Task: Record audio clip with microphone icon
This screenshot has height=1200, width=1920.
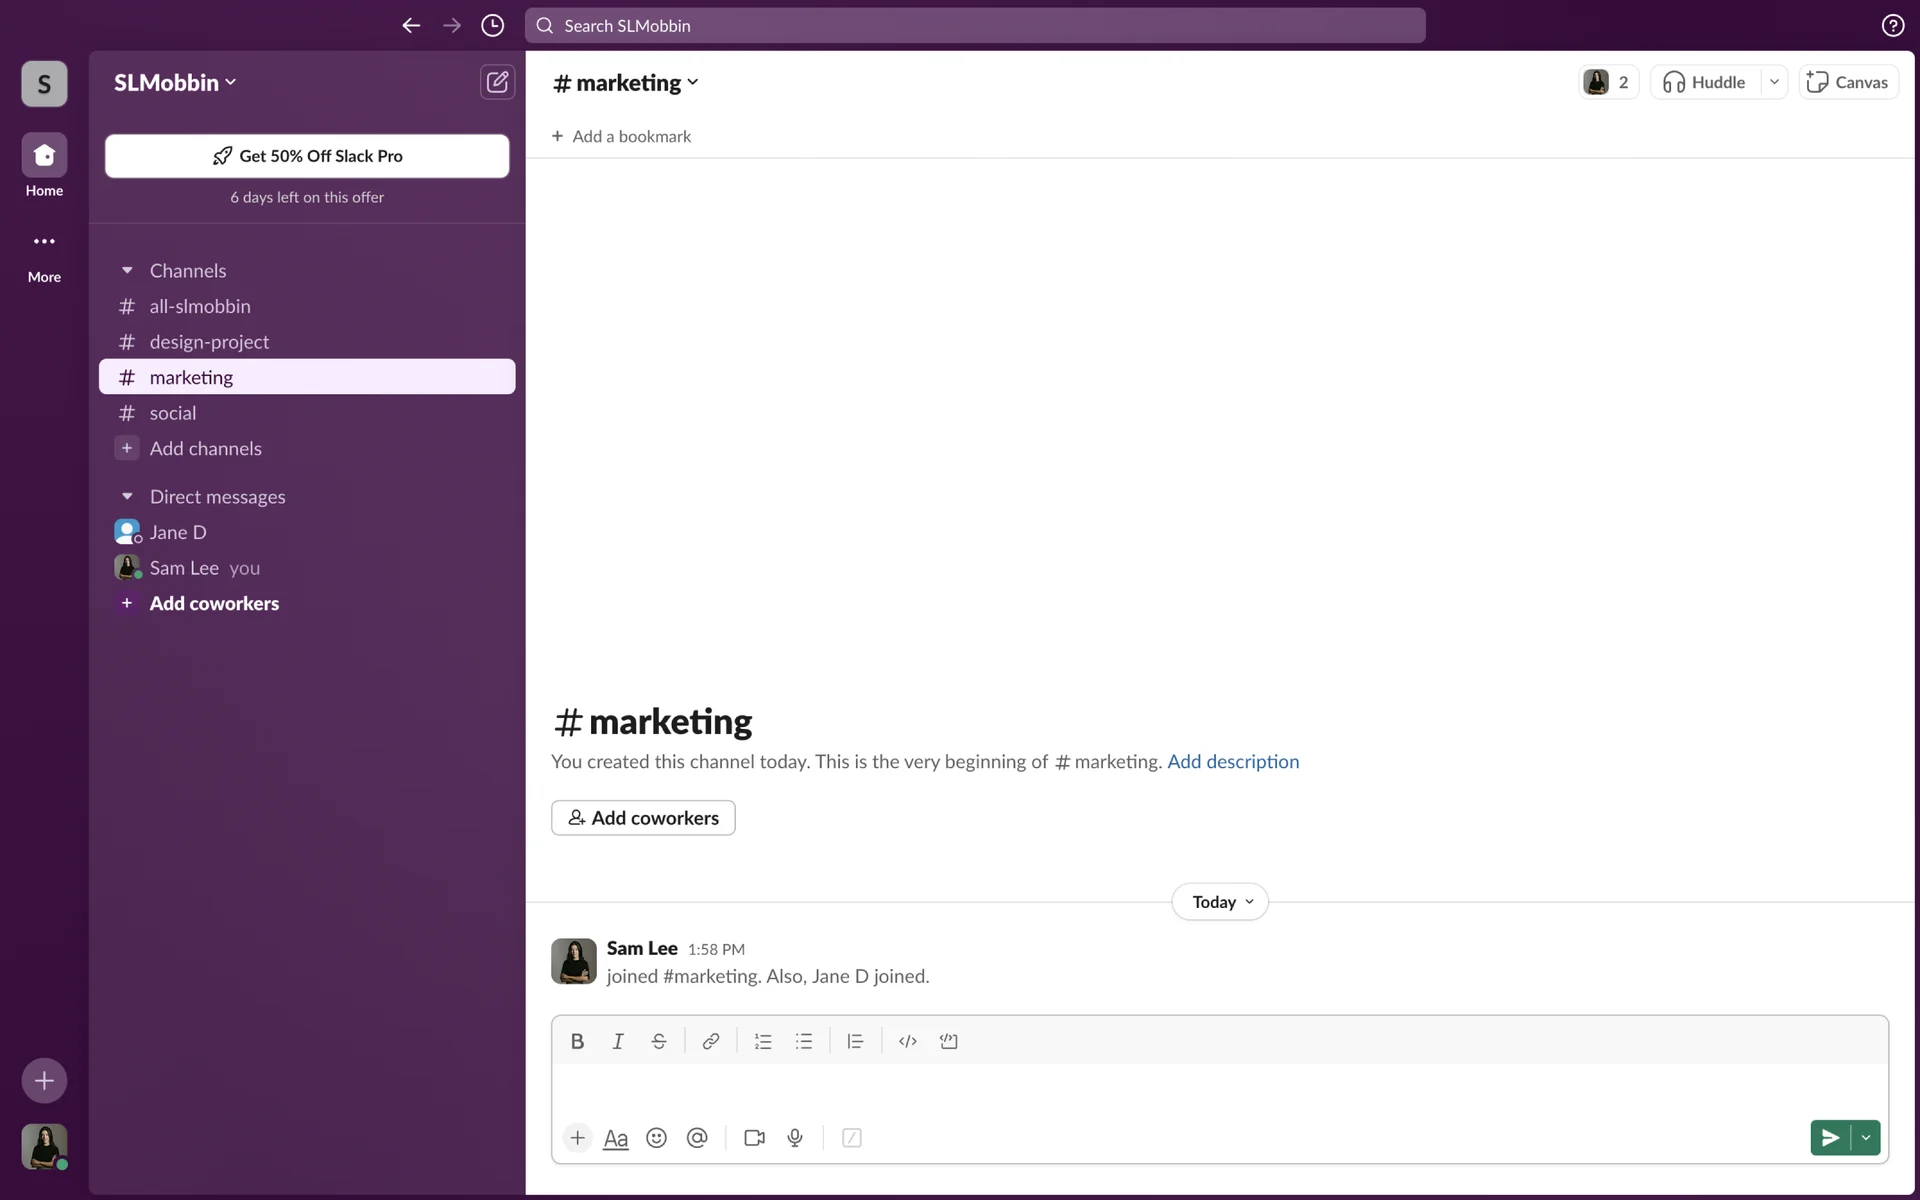Action: [795, 1138]
